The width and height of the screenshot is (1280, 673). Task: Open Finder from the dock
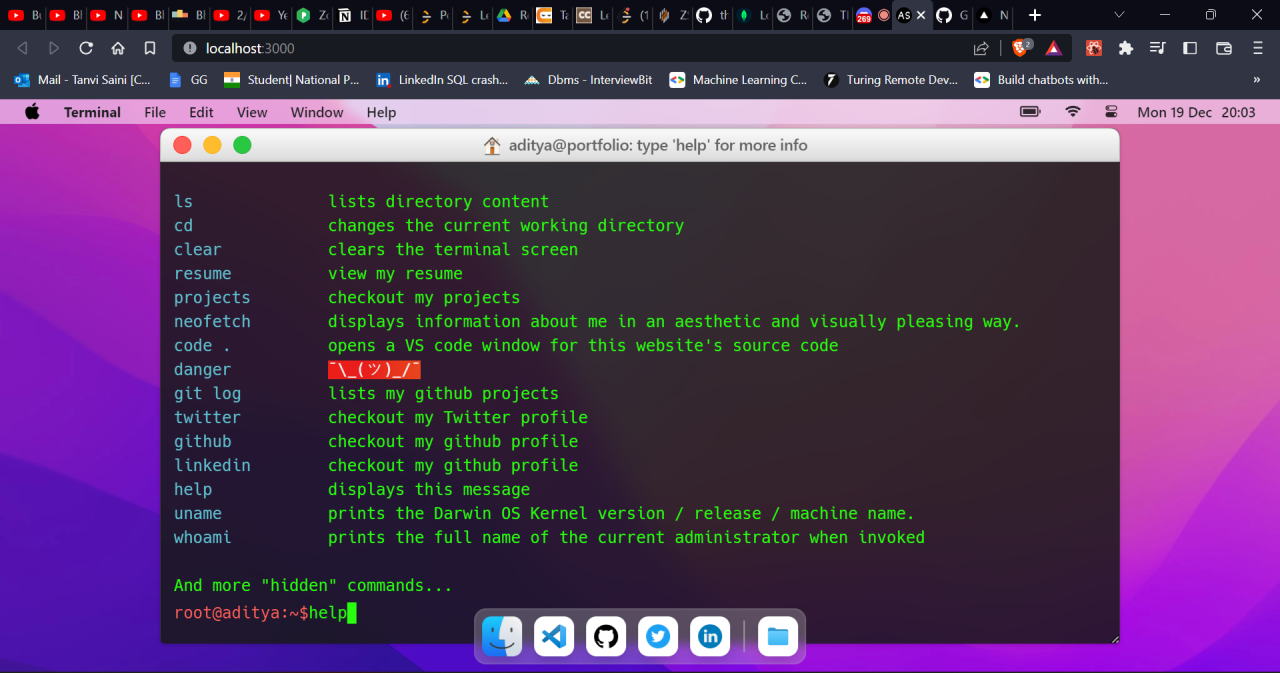pyautogui.click(x=501, y=636)
